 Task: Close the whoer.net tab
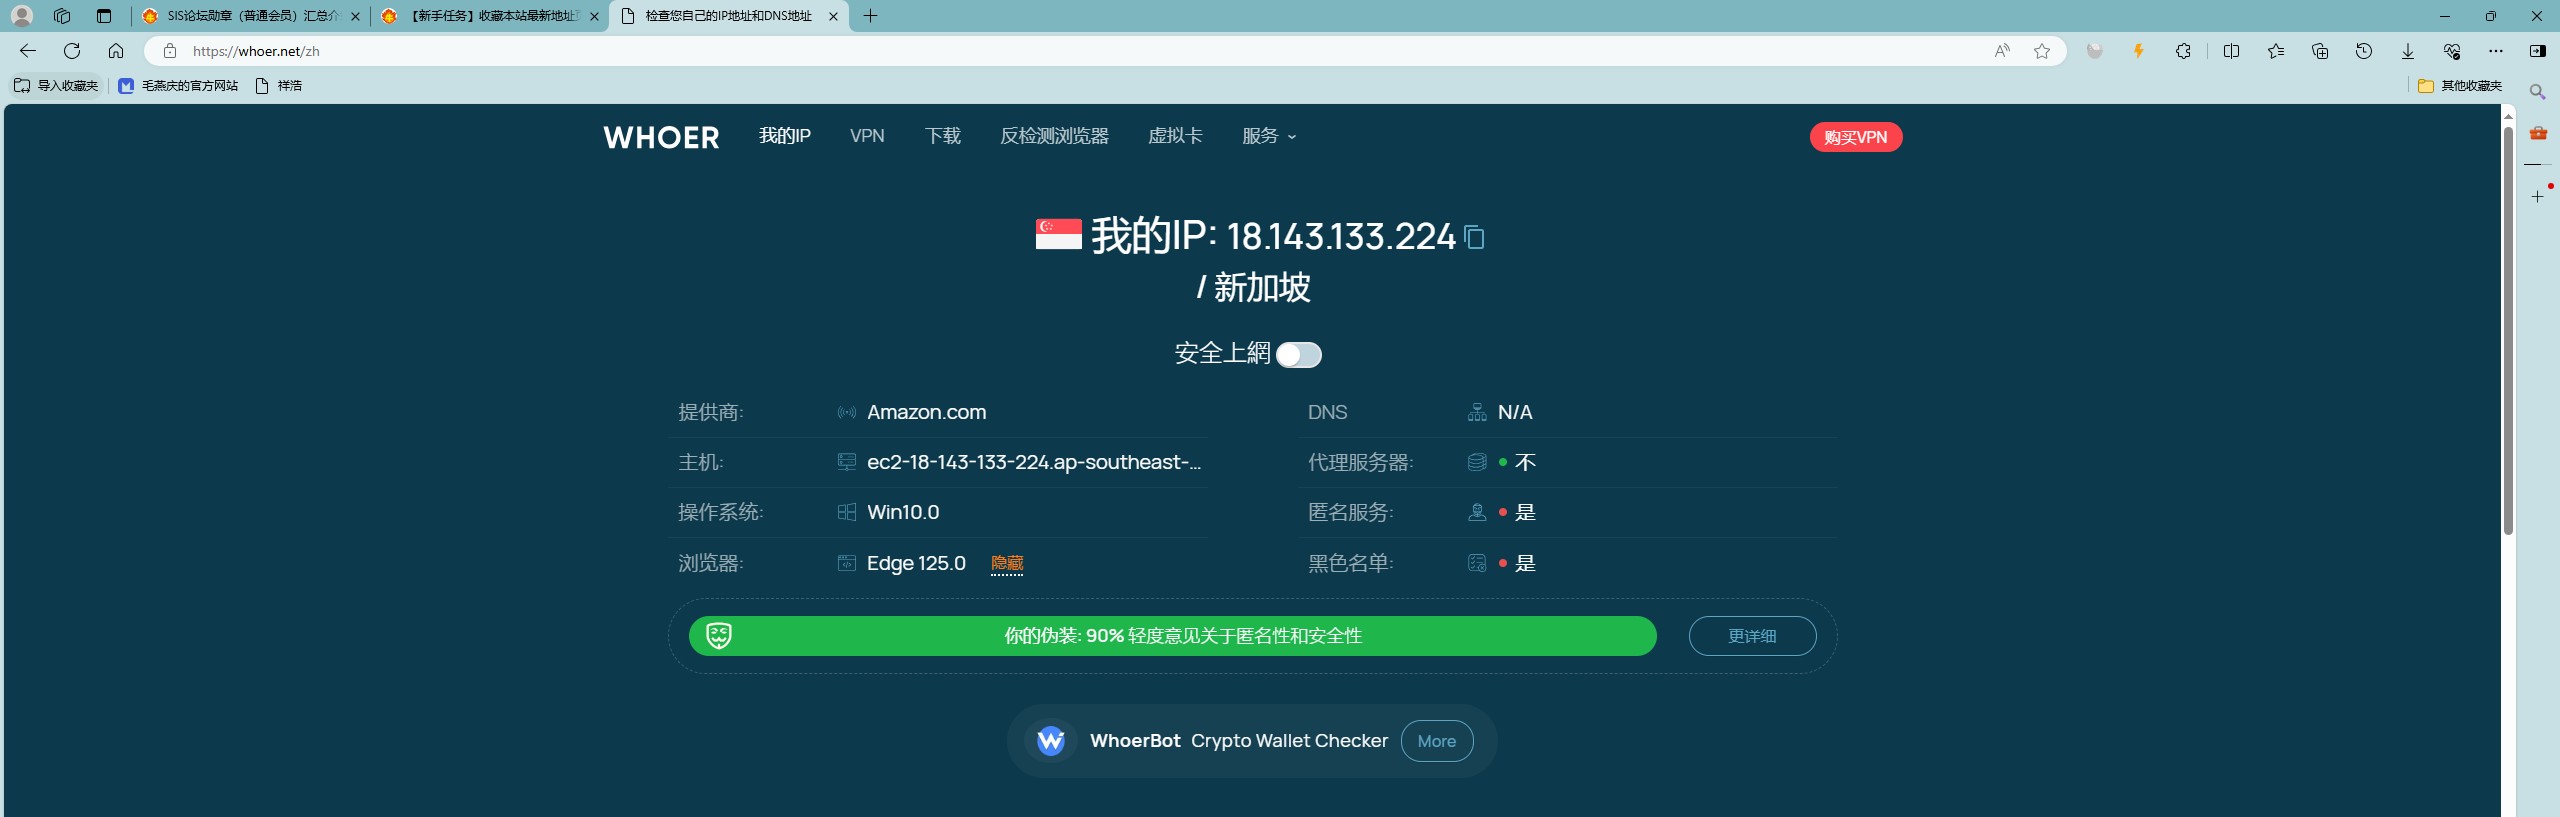pos(833,16)
